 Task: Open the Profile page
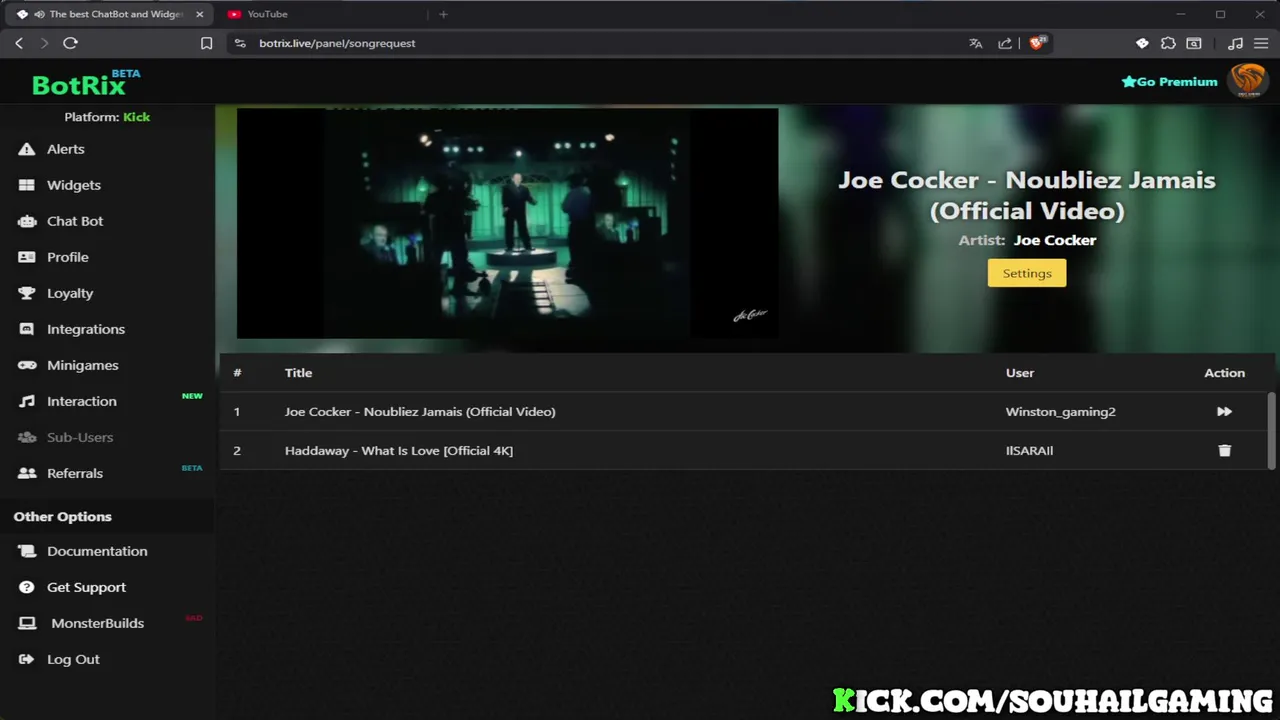pyautogui.click(x=68, y=257)
